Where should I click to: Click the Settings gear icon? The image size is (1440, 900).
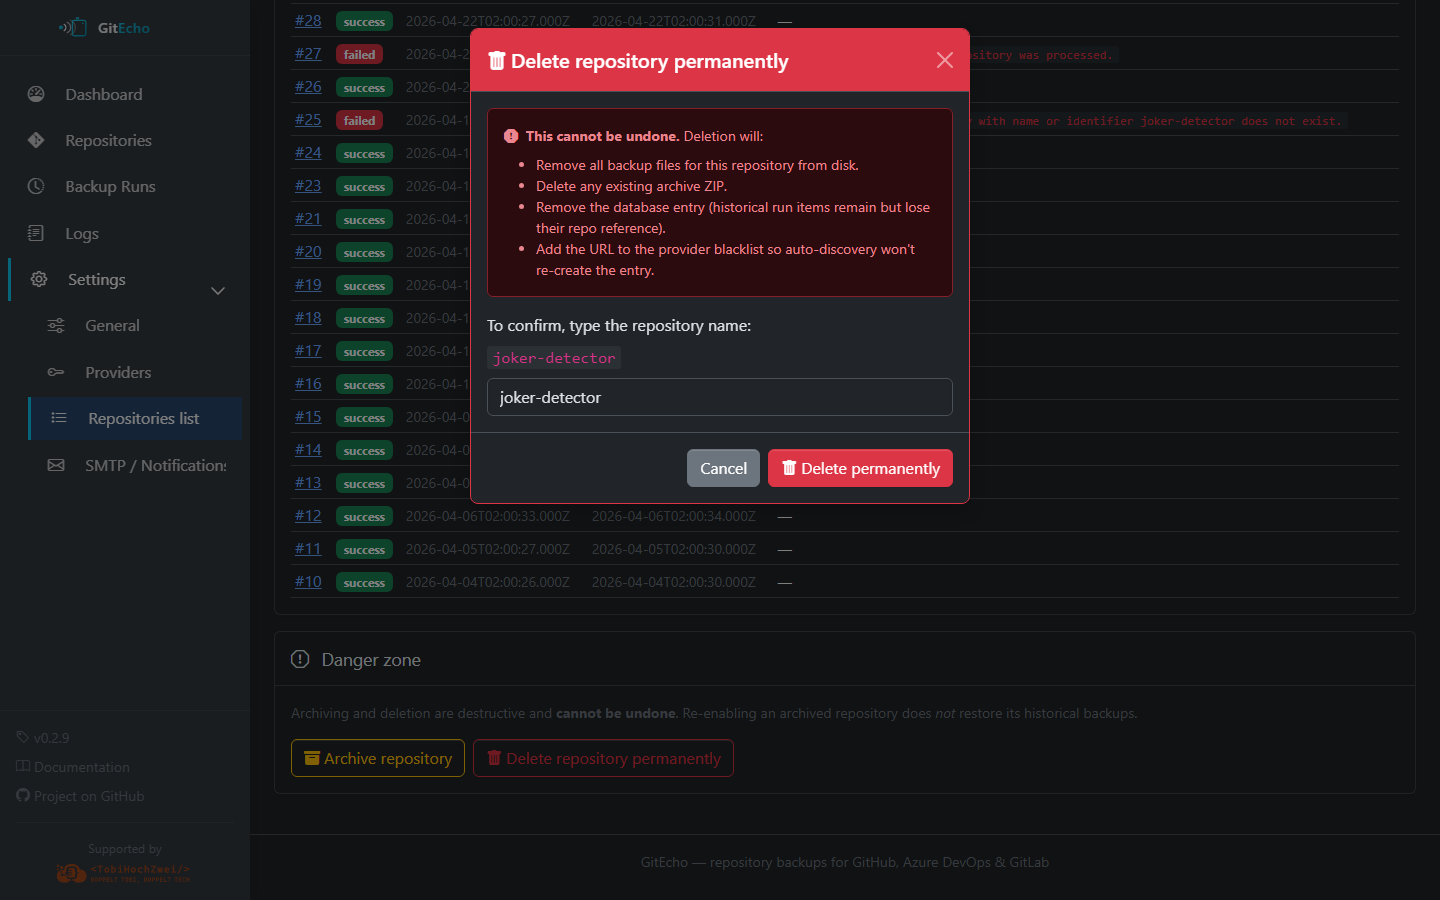[x=39, y=279]
